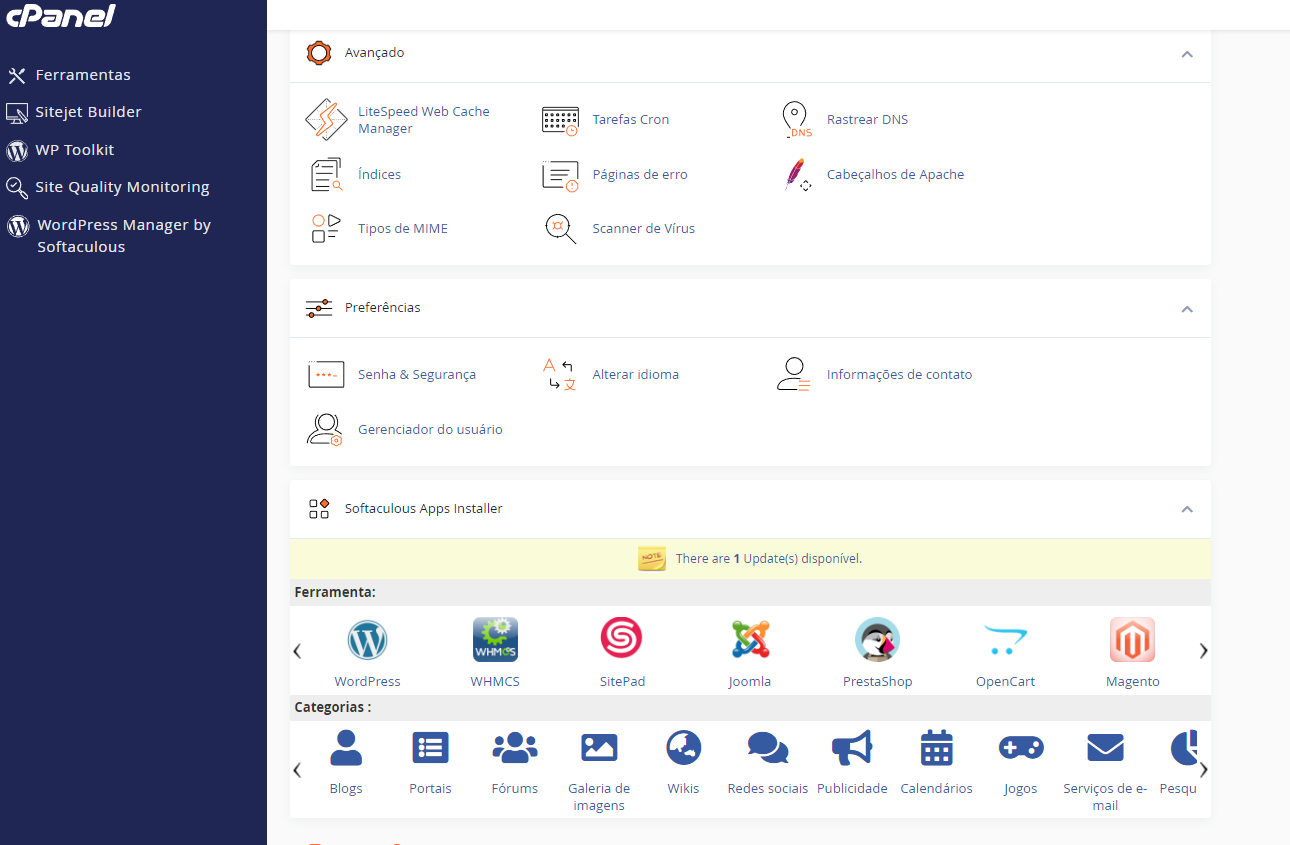Collapse the Preferências section
Viewport: 1290px width, 845px height.
[1187, 309]
